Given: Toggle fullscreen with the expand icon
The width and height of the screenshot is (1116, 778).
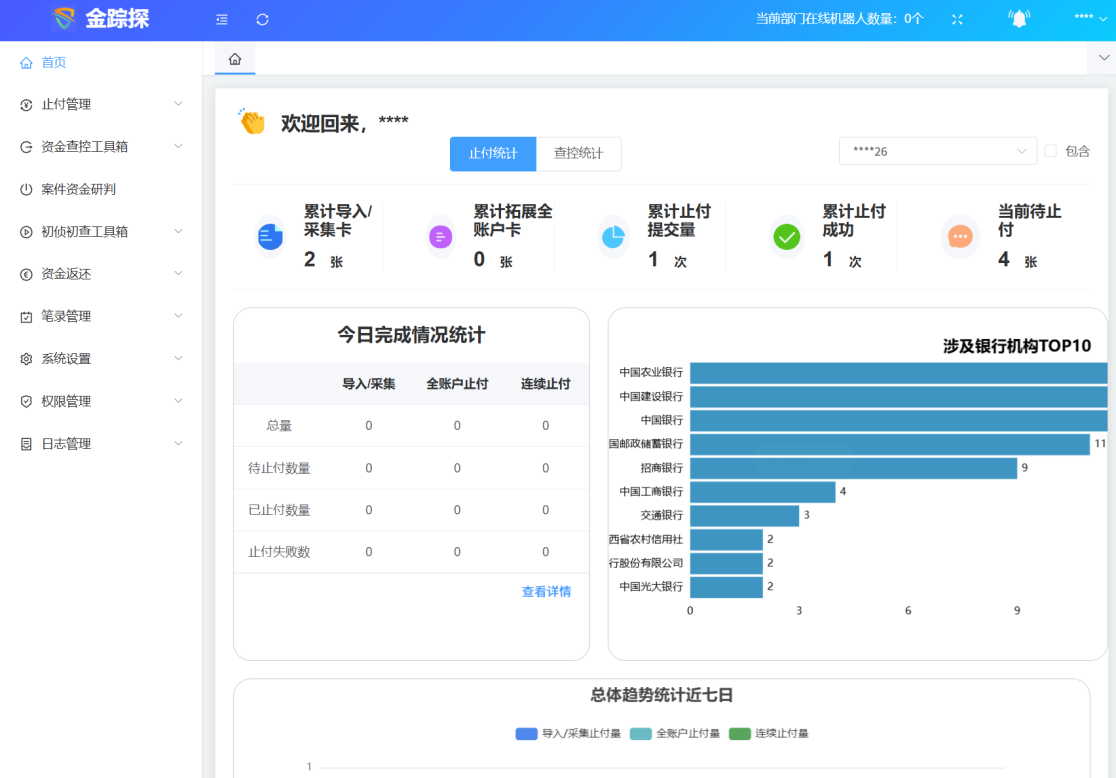Looking at the screenshot, I should tap(957, 19).
